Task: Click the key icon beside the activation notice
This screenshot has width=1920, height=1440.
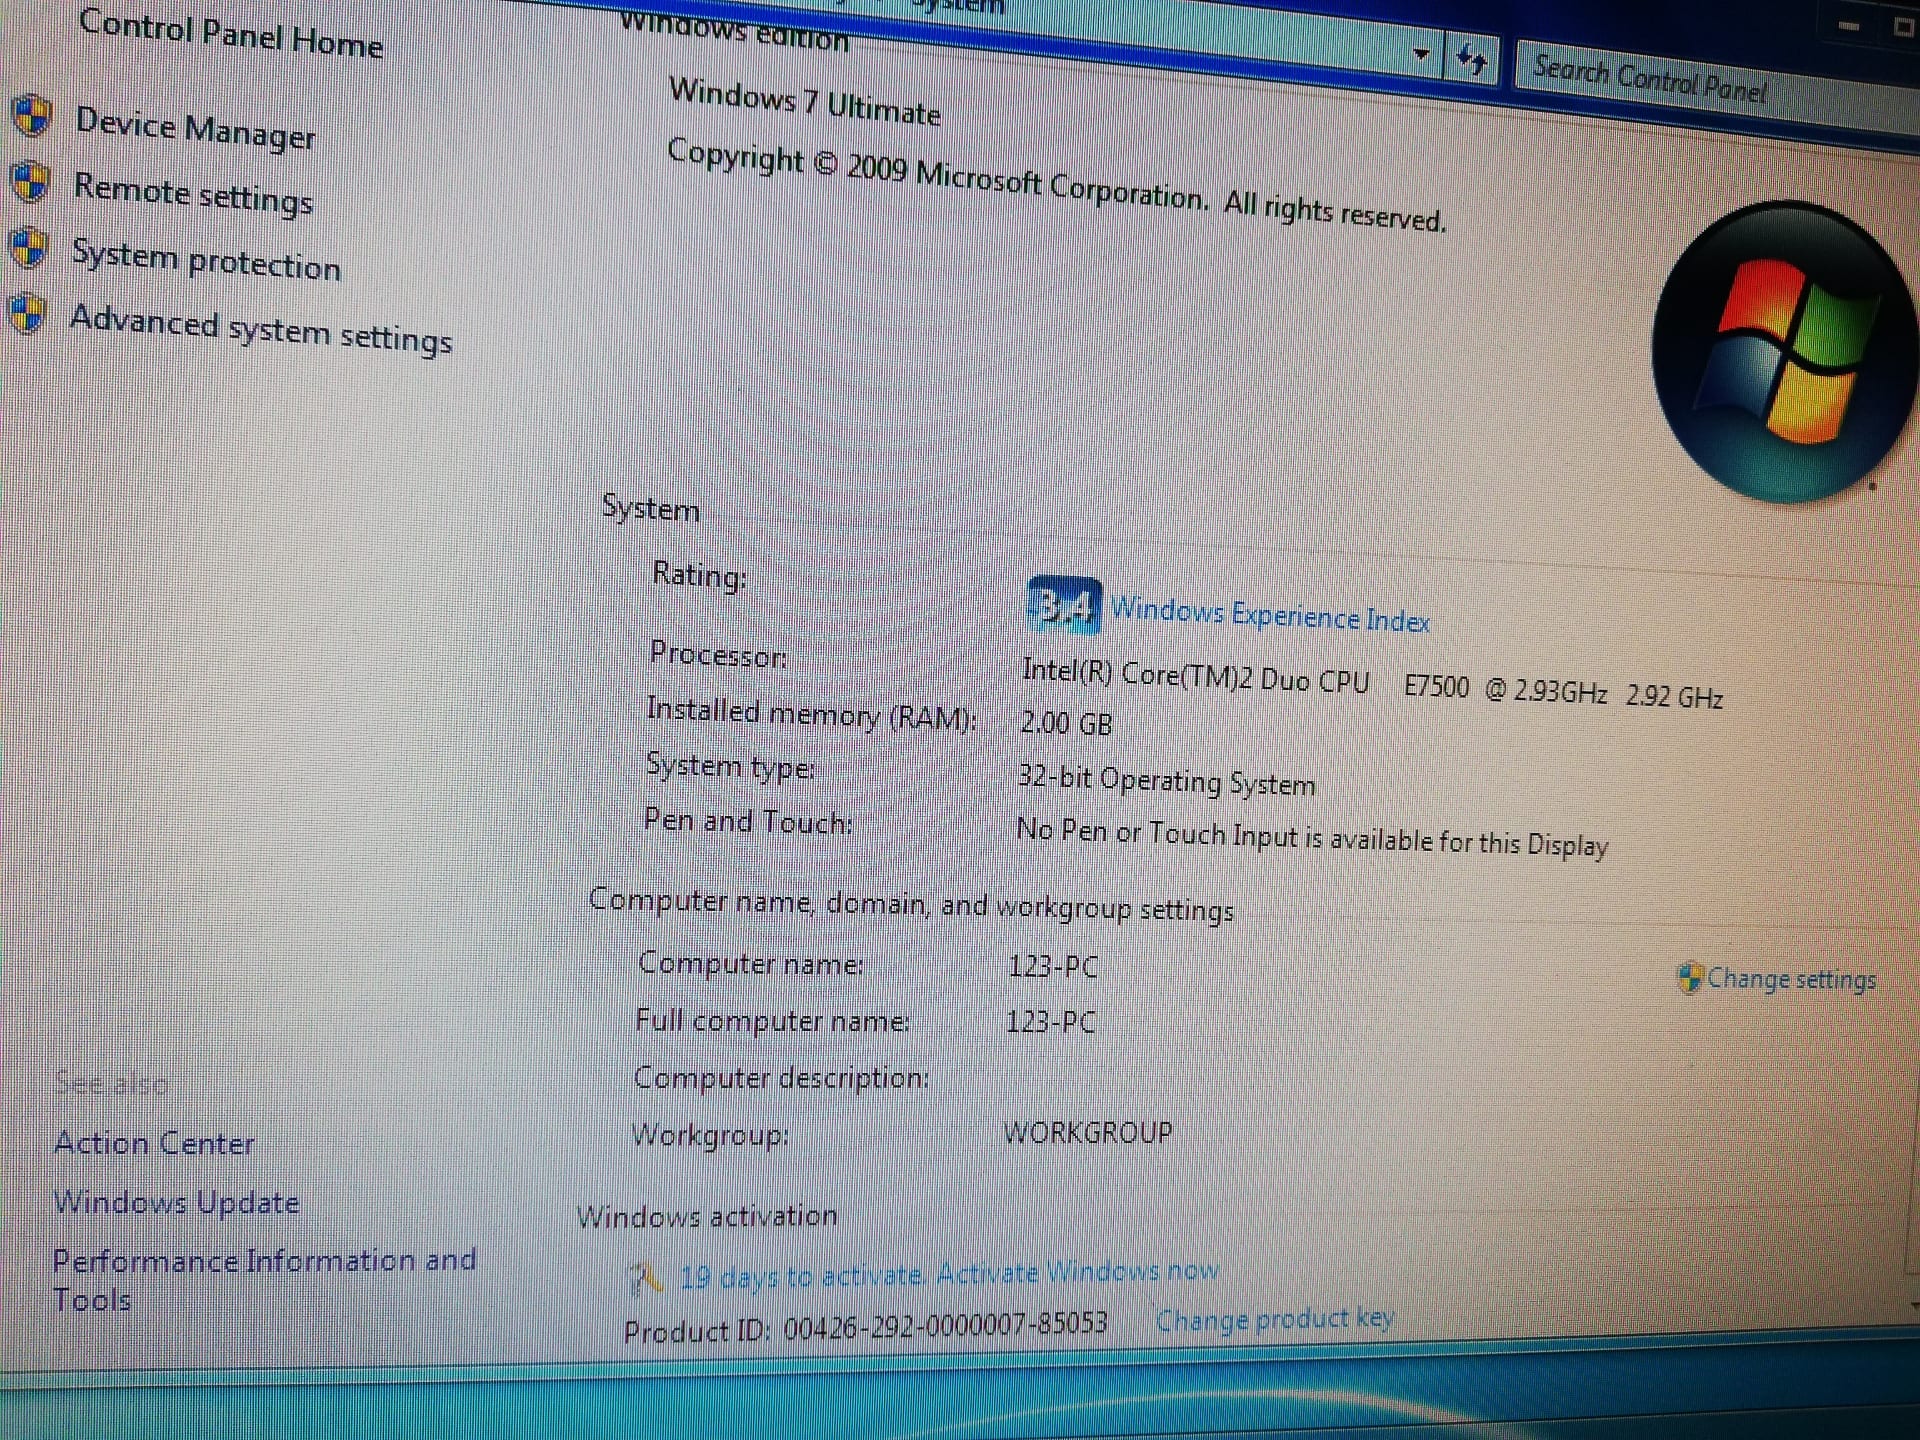Action: [x=645, y=1277]
